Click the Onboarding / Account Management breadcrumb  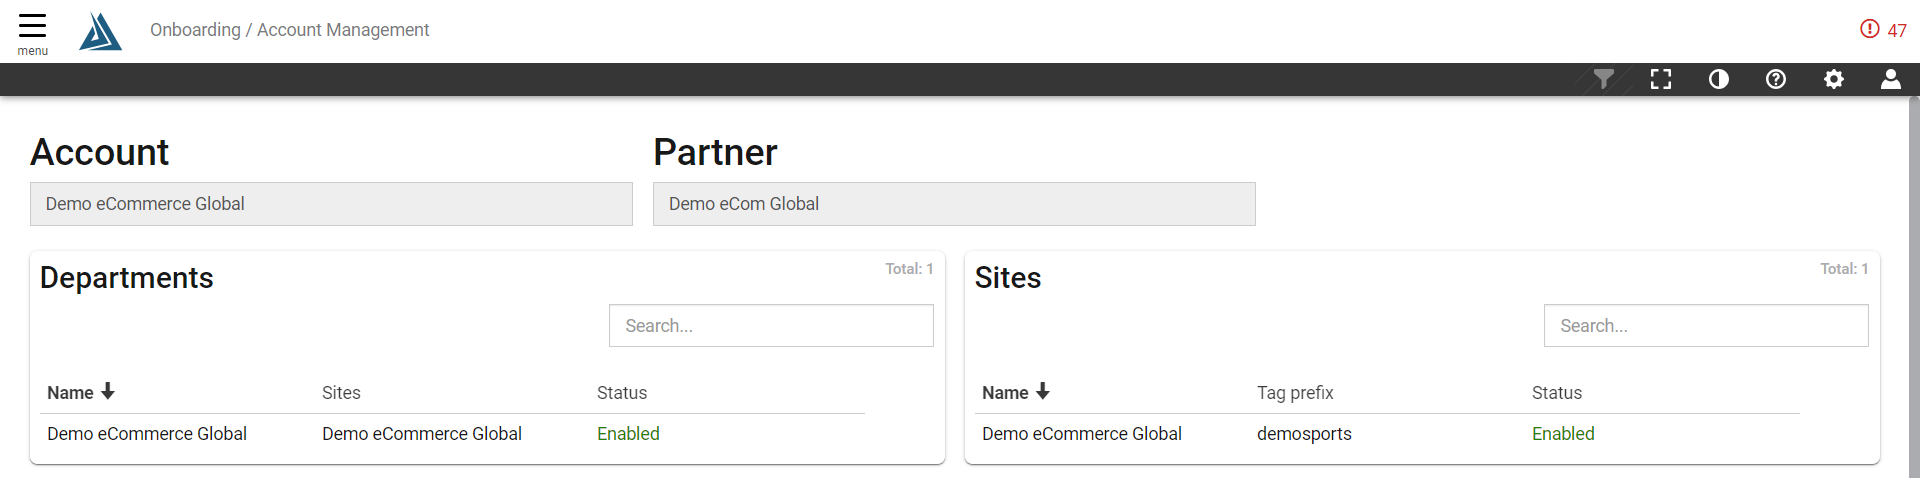click(289, 30)
